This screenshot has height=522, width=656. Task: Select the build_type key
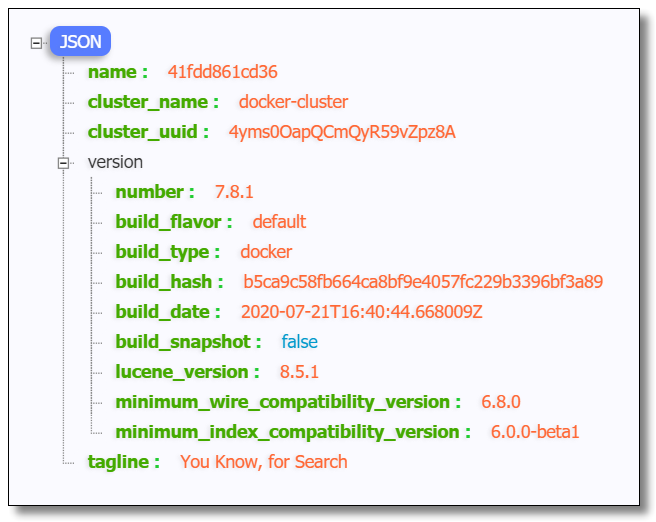[x=162, y=252]
